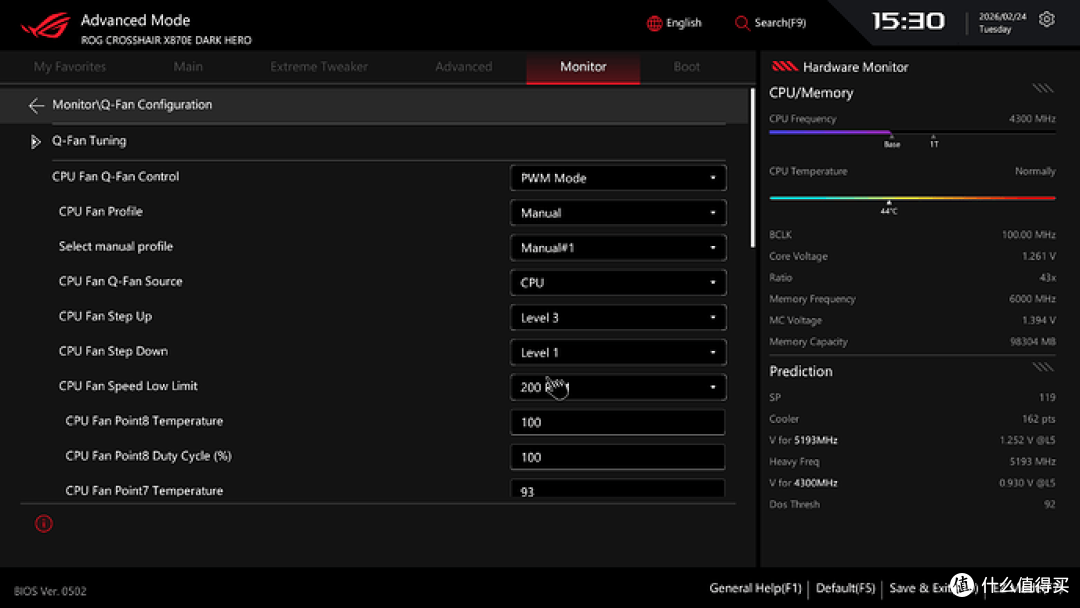This screenshot has width=1080, height=608.
Task: Click the ROG logo icon
Action: [45, 25]
